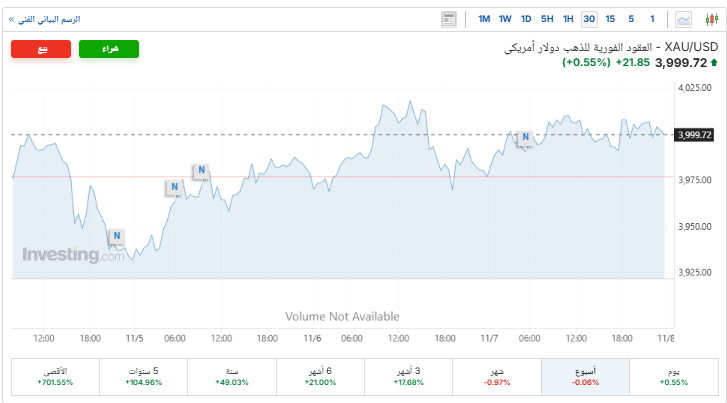Select the 5H timeframe interval
727x403 pixels.
coord(547,19)
